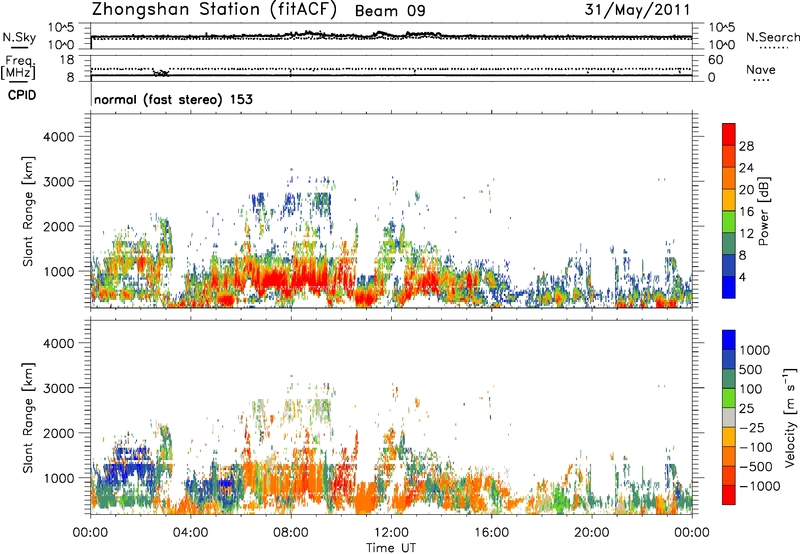The height and width of the screenshot is (554, 800).
Task: Click the "20:00" time axis label
Action: pos(592,533)
